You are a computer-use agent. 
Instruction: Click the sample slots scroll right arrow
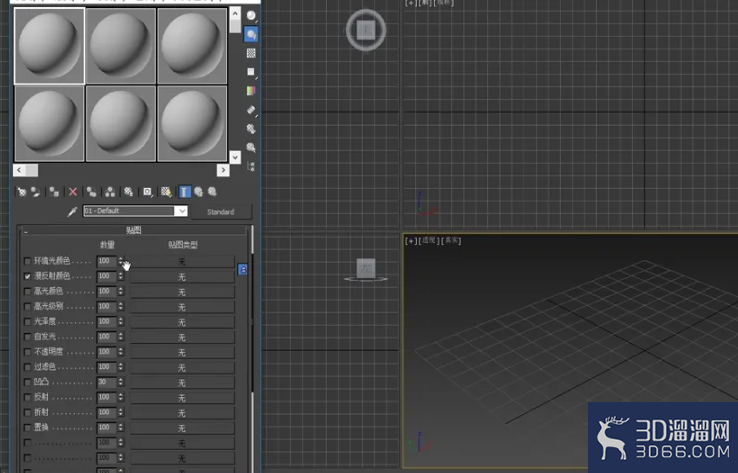pyautogui.click(x=223, y=170)
